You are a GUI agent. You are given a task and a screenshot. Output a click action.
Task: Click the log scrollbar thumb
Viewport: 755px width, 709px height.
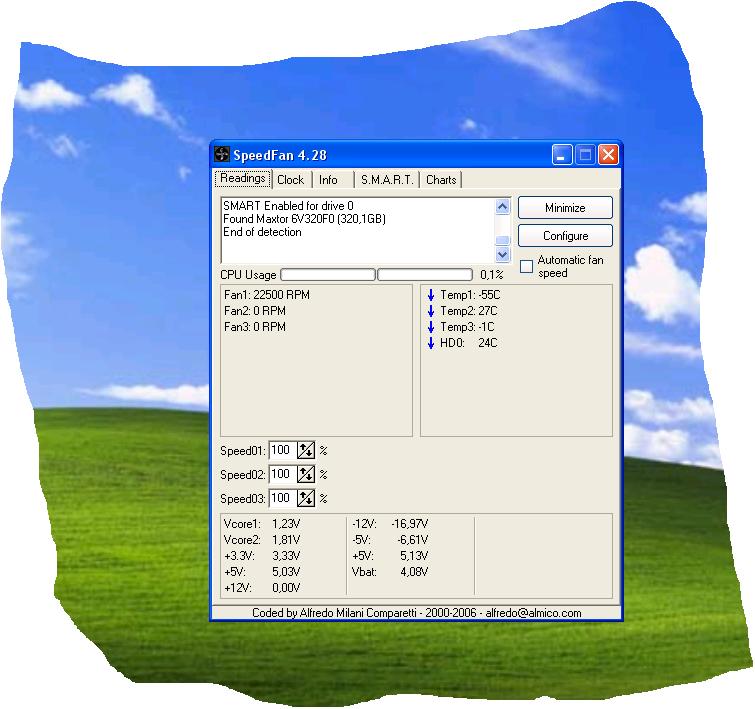point(502,240)
